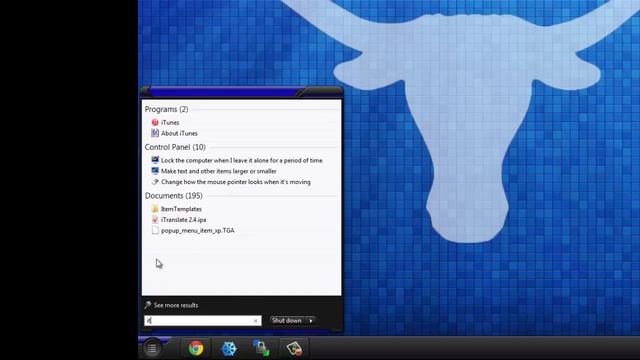Screen dimensions: 640x360
Task: Click the mouse pointer settings icon
Action: coord(155,182)
